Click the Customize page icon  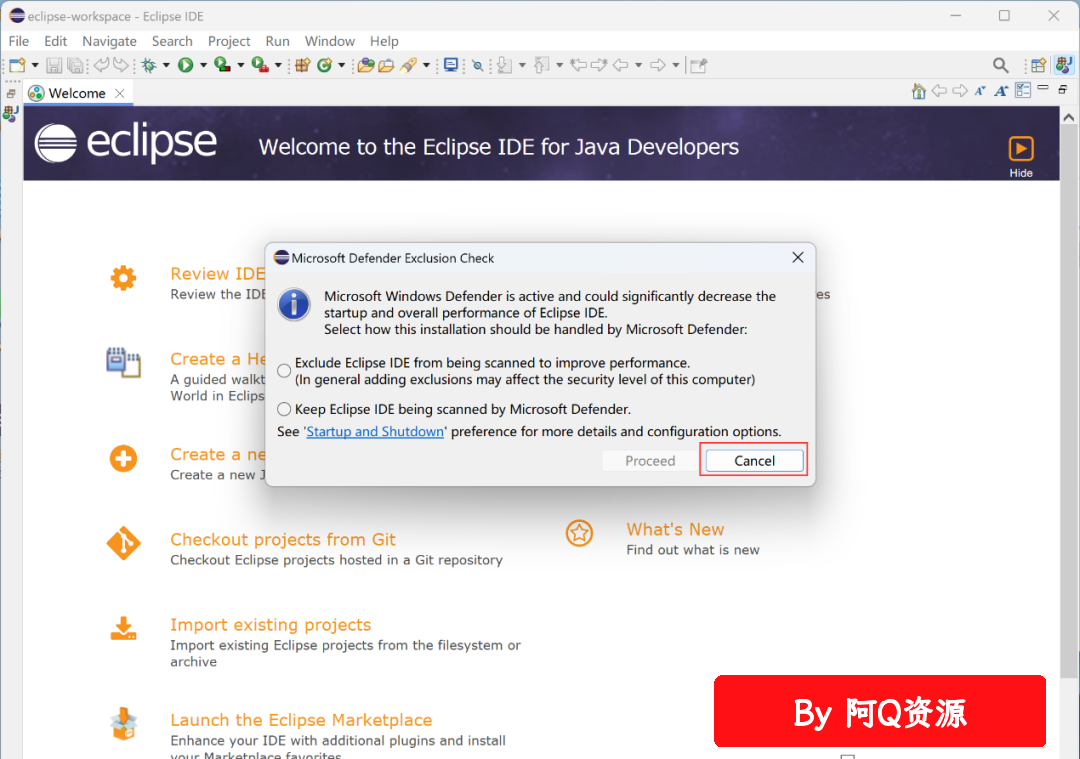click(x=1023, y=90)
